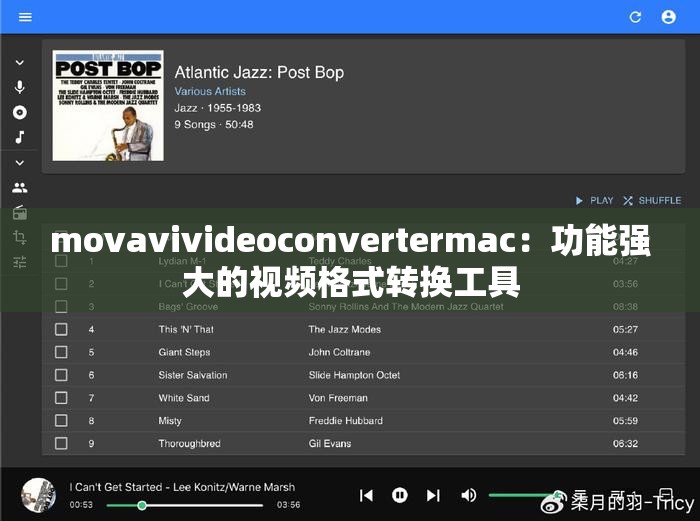Select checkbox for Sister Salvation
This screenshot has width=700, height=521.
coord(61,375)
